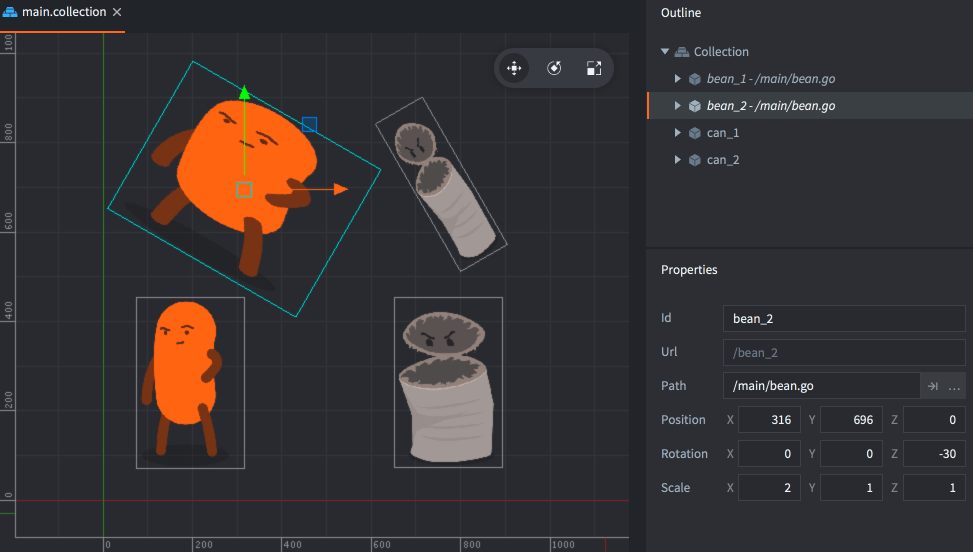Viewport: 973px width, 552px height.
Task: Click the Rotation Z field showing -30
Action: [933, 454]
